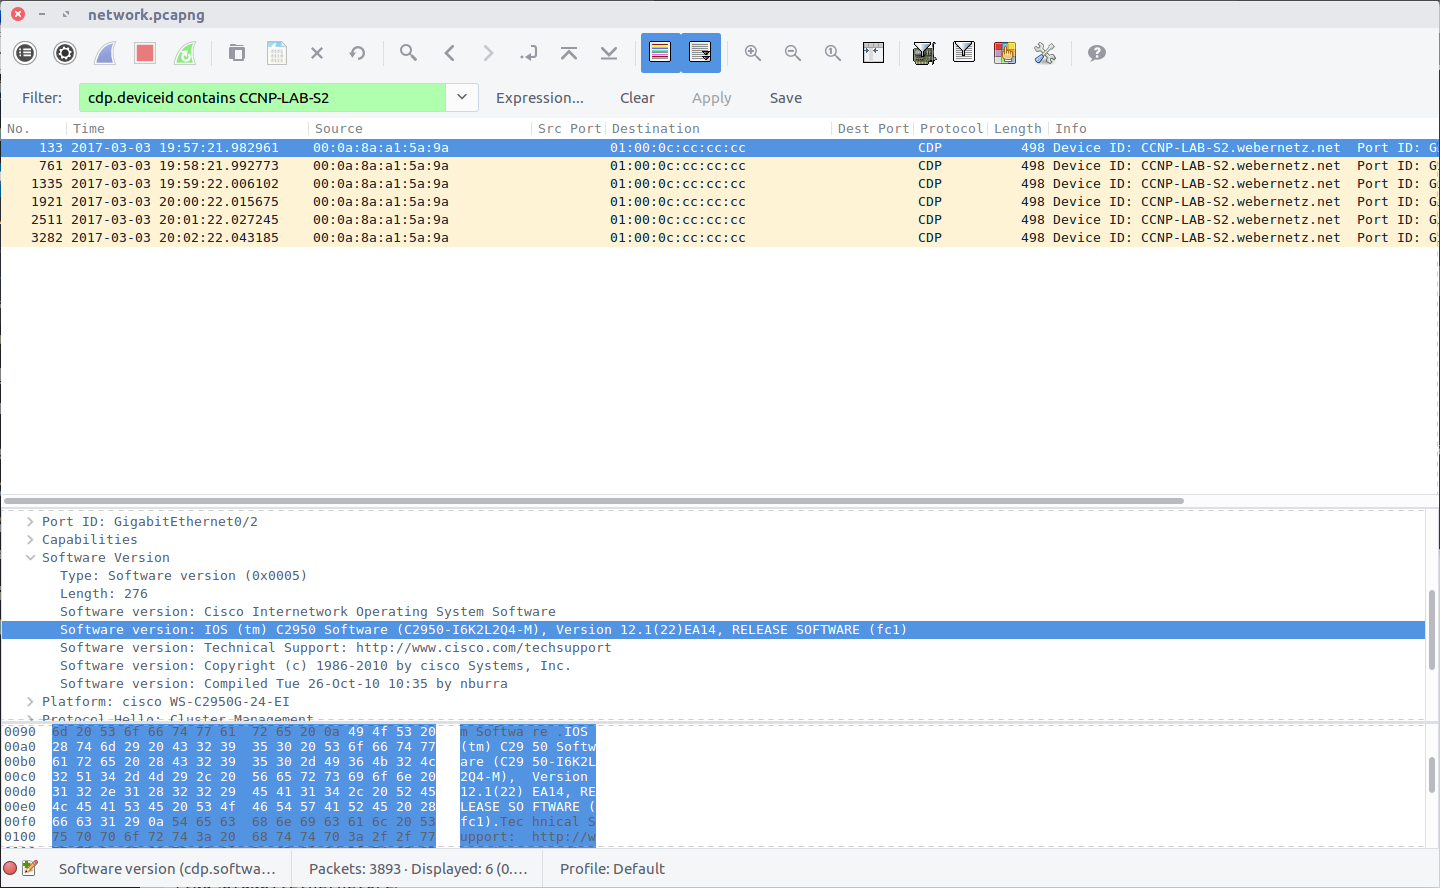Screen dimensions: 1440x888
Task: Restart capture with green shark fin icon
Action: (185, 53)
